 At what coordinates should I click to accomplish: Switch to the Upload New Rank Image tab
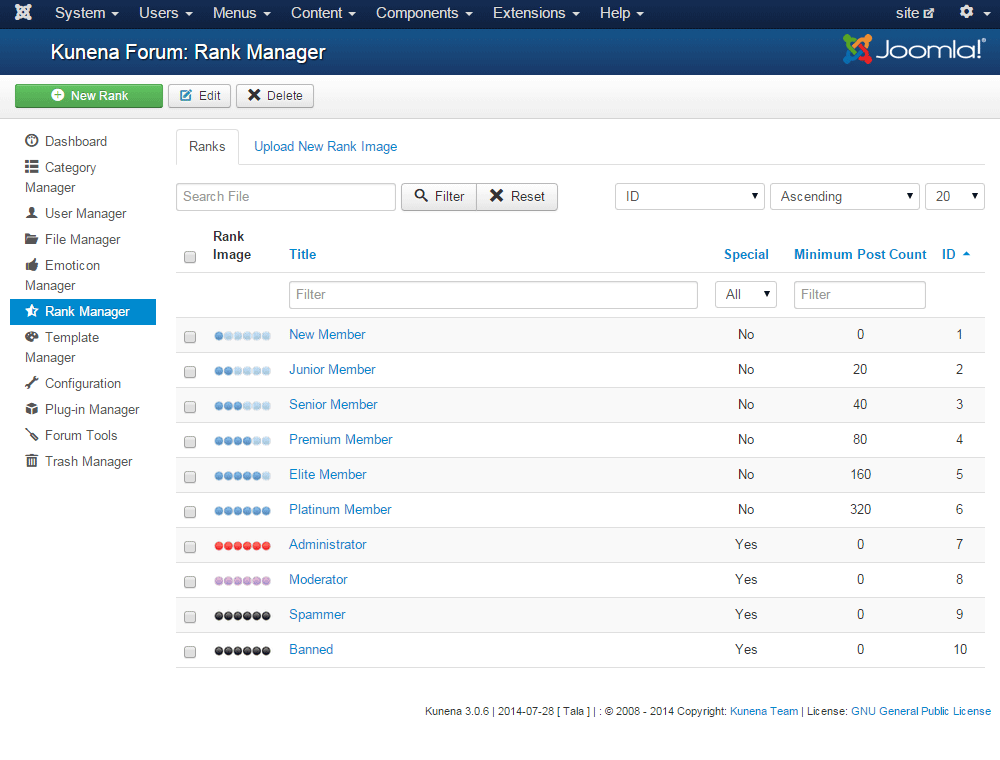tap(325, 147)
